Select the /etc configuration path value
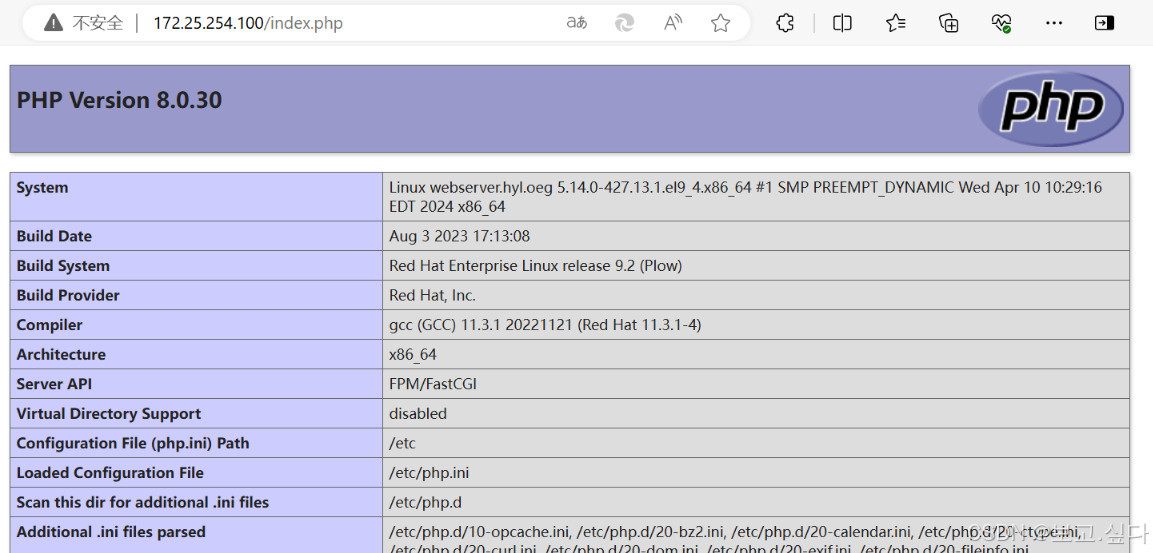Screen dimensions: 1153x553 coord(402,443)
